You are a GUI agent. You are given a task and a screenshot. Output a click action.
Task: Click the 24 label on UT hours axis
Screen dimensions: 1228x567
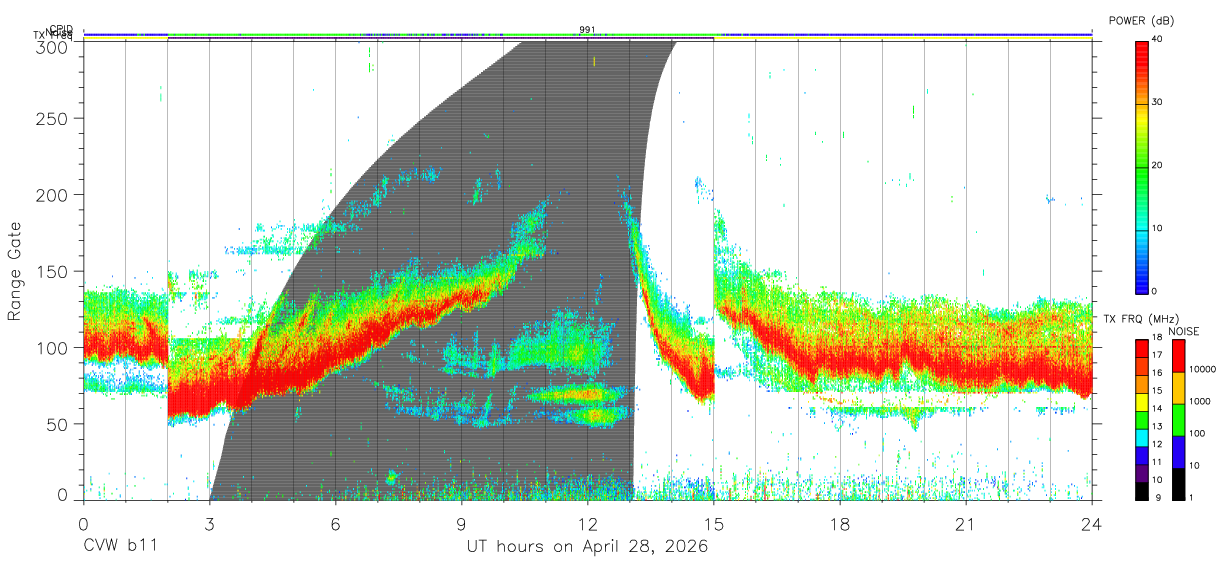click(x=1091, y=524)
